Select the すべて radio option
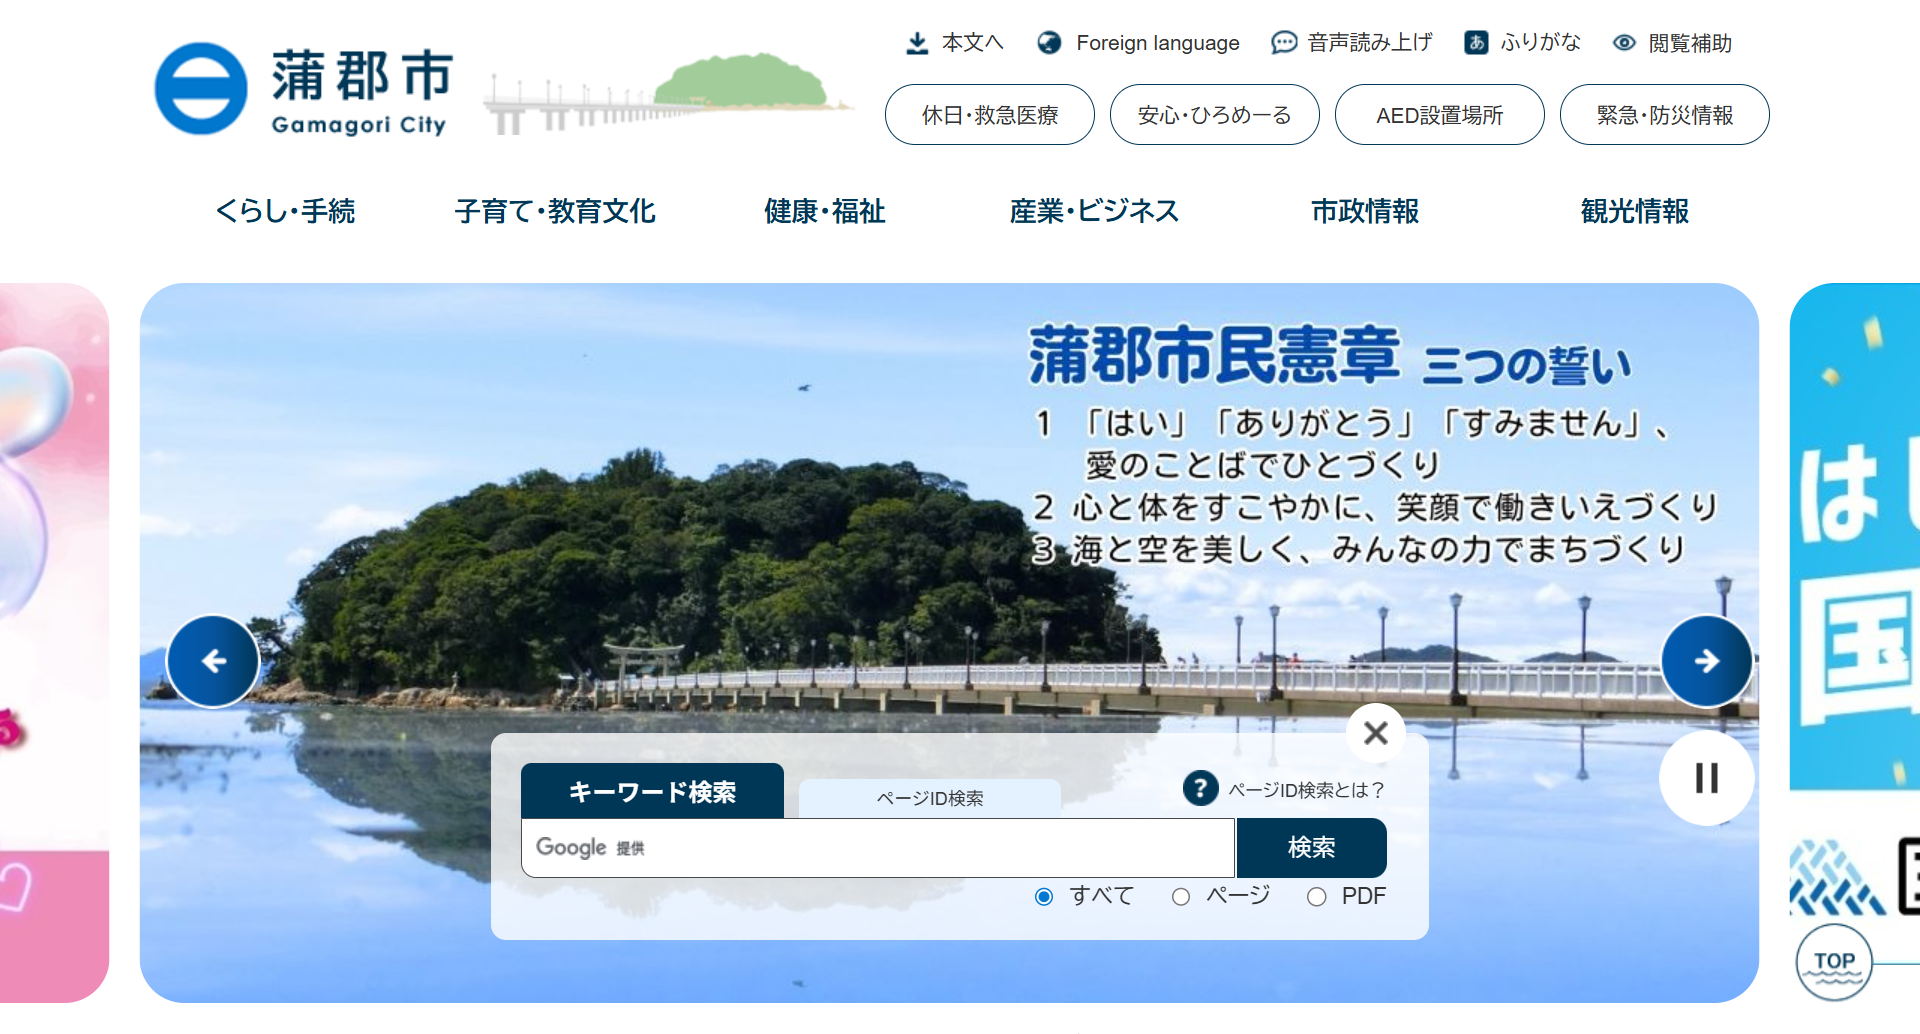 coord(1044,897)
